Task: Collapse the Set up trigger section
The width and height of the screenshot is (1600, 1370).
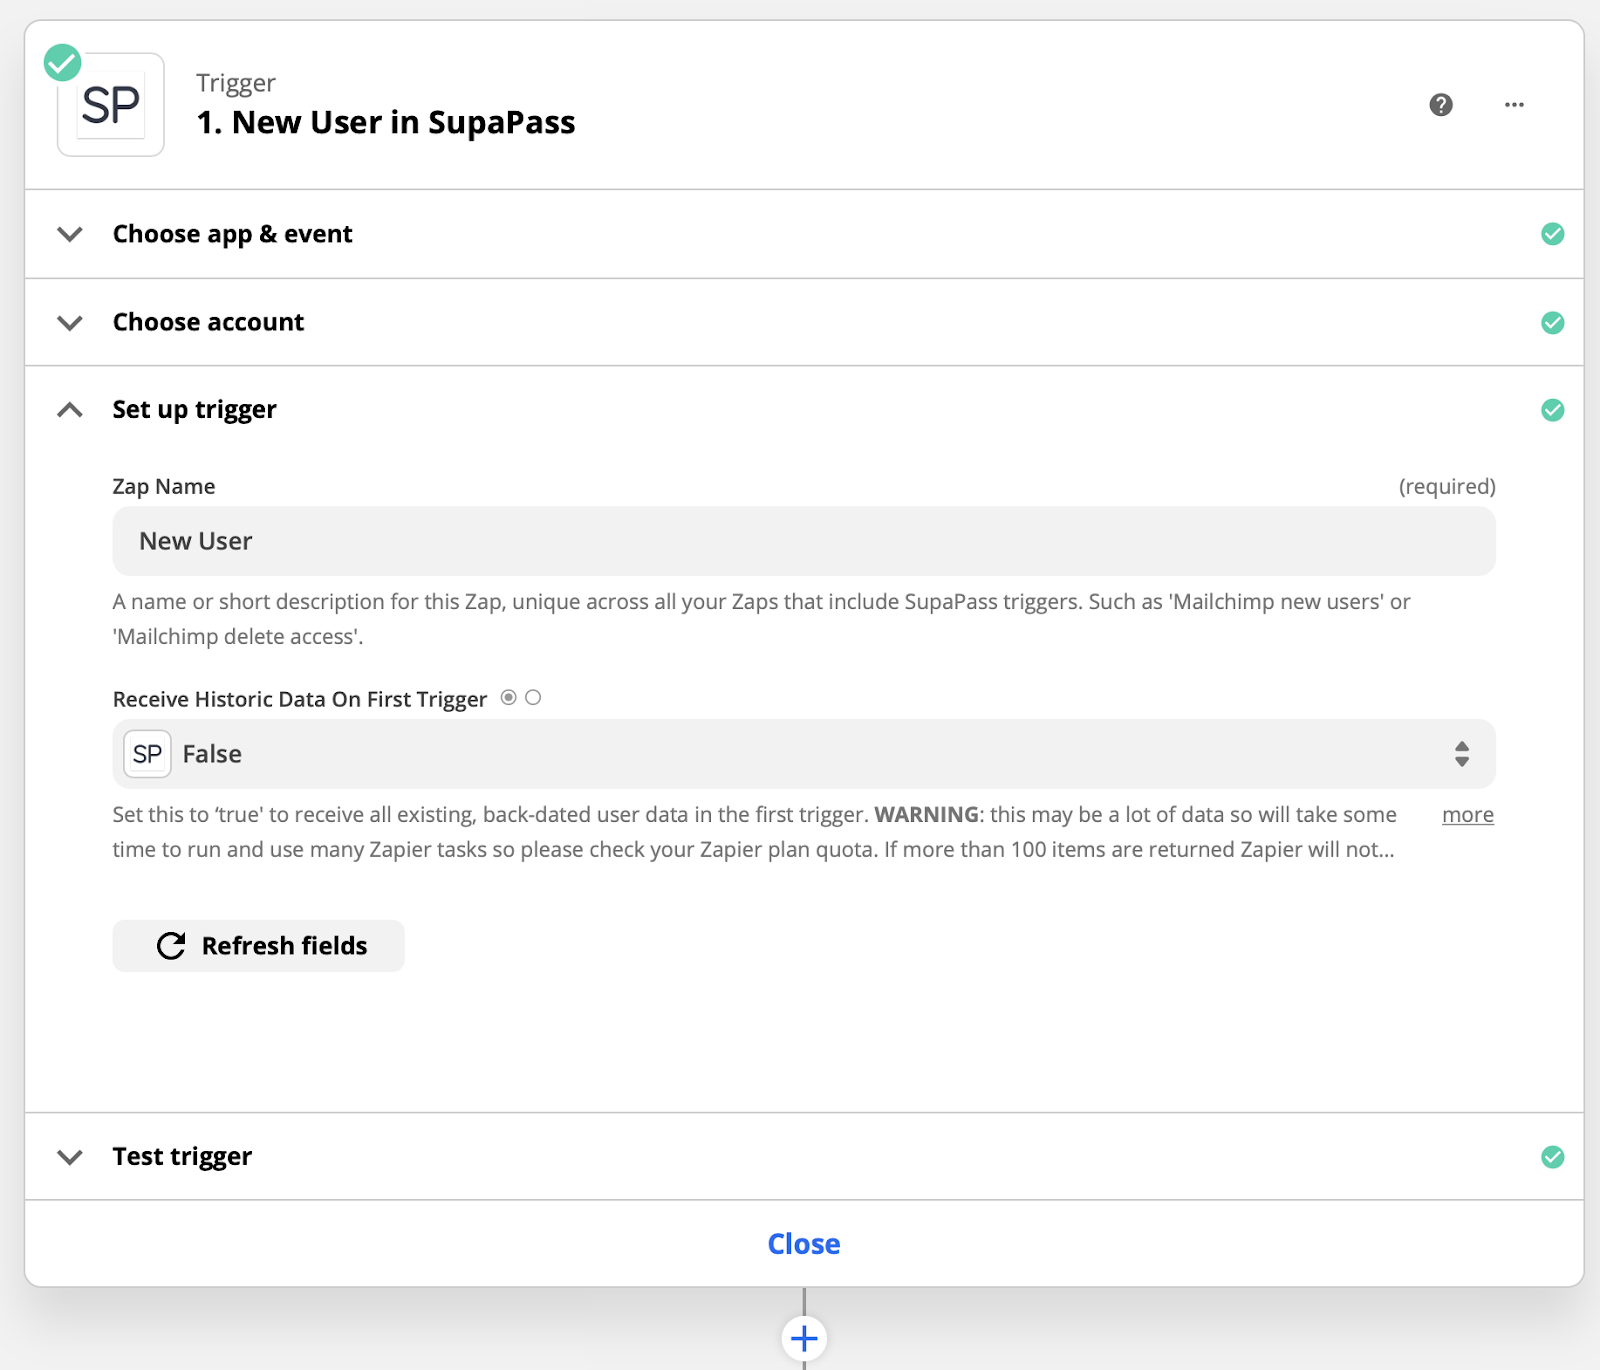Action: click(70, 410)
